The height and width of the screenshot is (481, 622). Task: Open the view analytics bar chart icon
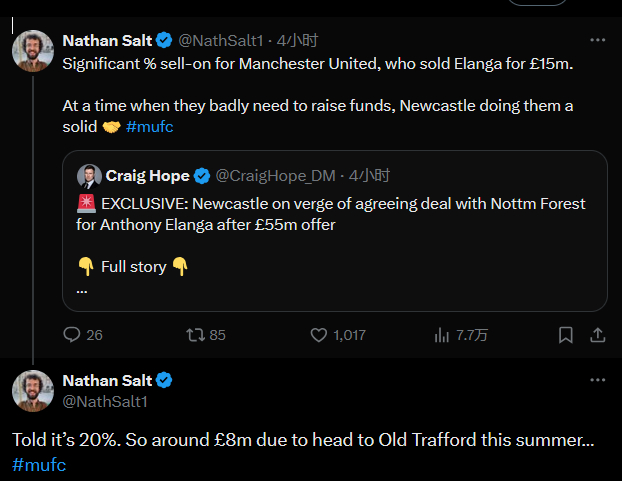point(442,335)
